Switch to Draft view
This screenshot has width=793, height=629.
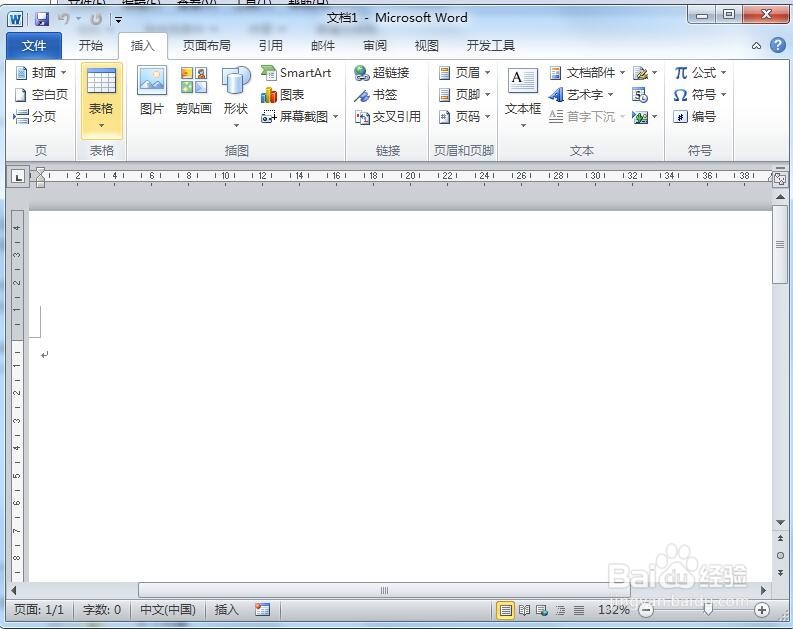579,610
